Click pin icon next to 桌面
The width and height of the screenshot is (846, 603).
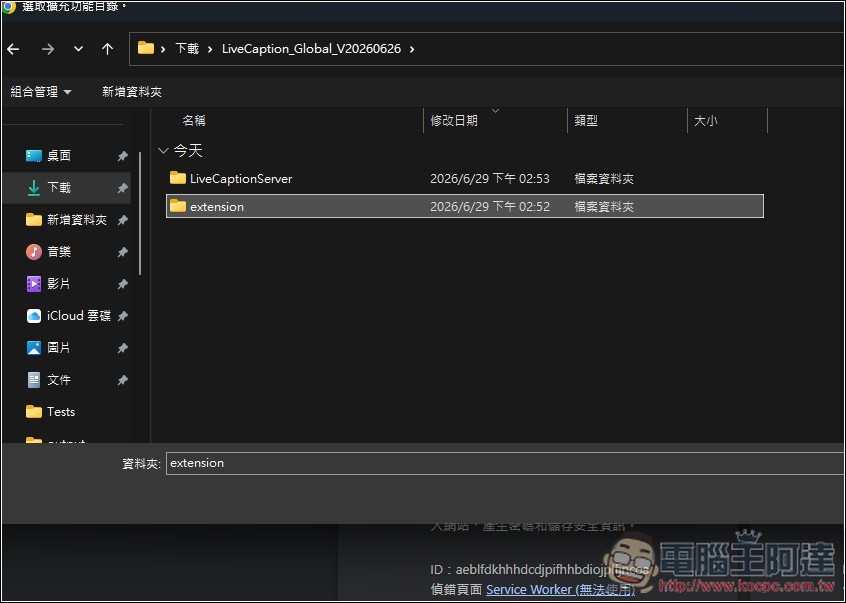(x=122, y=156)
